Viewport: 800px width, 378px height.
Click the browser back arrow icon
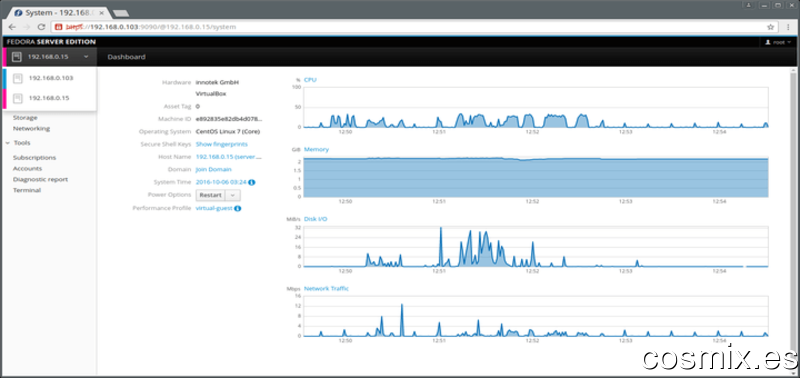tap(12, 27)
